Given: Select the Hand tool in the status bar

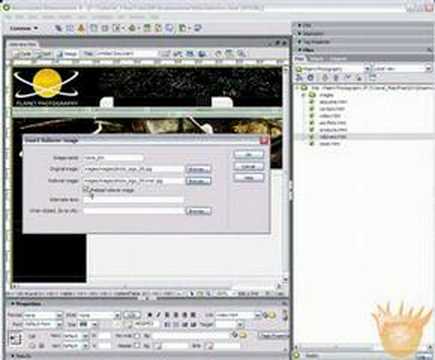Looking at the screenshot, I should point(200,294).
